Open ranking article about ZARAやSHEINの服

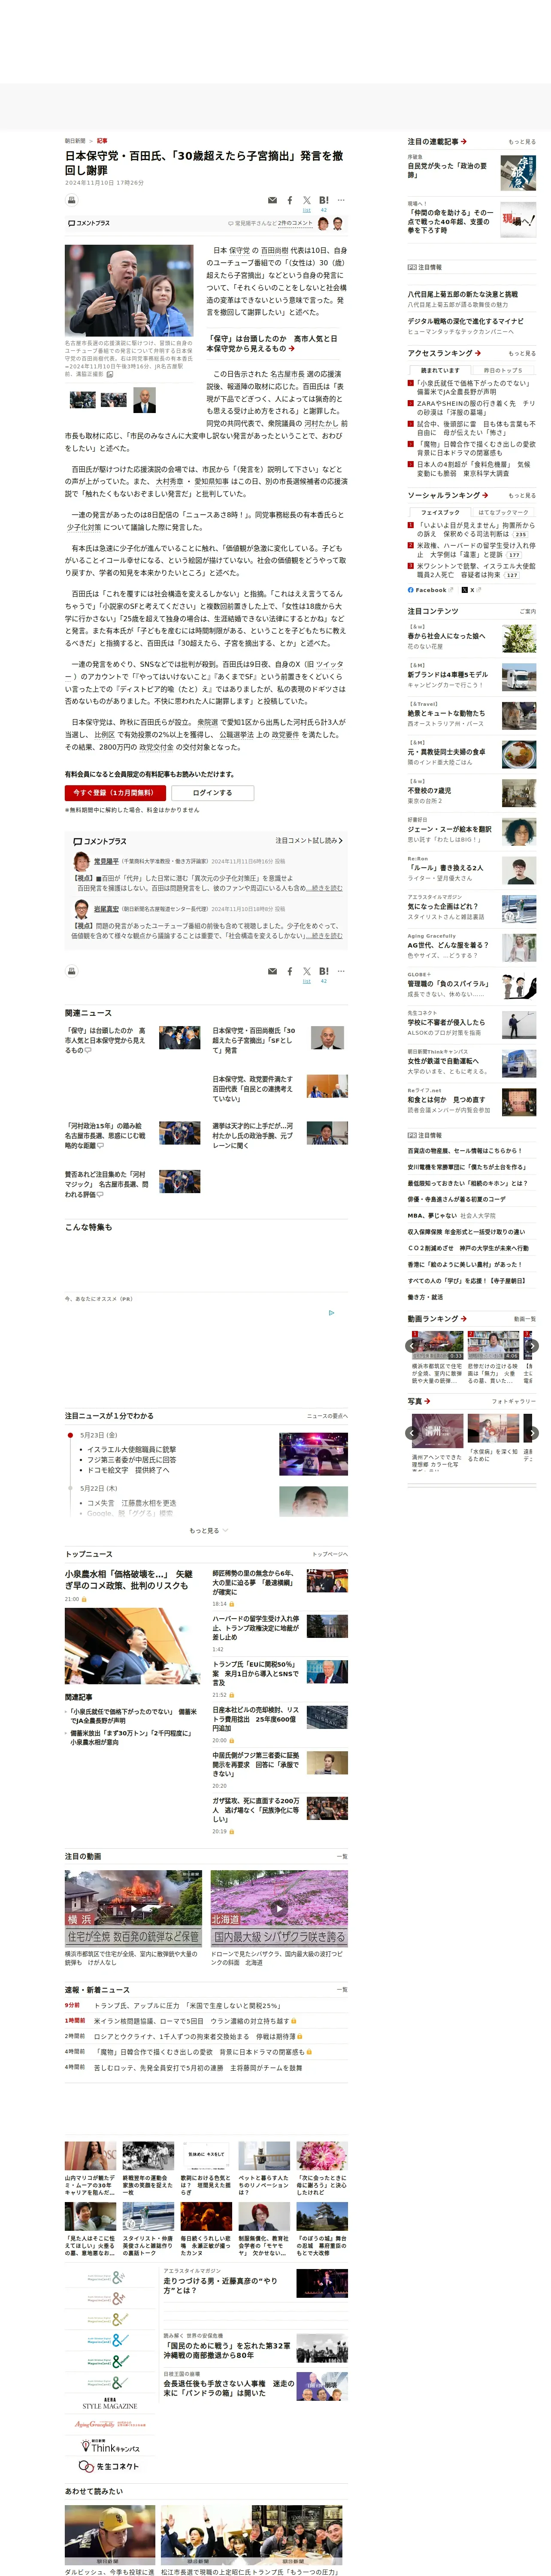(476, 408)
